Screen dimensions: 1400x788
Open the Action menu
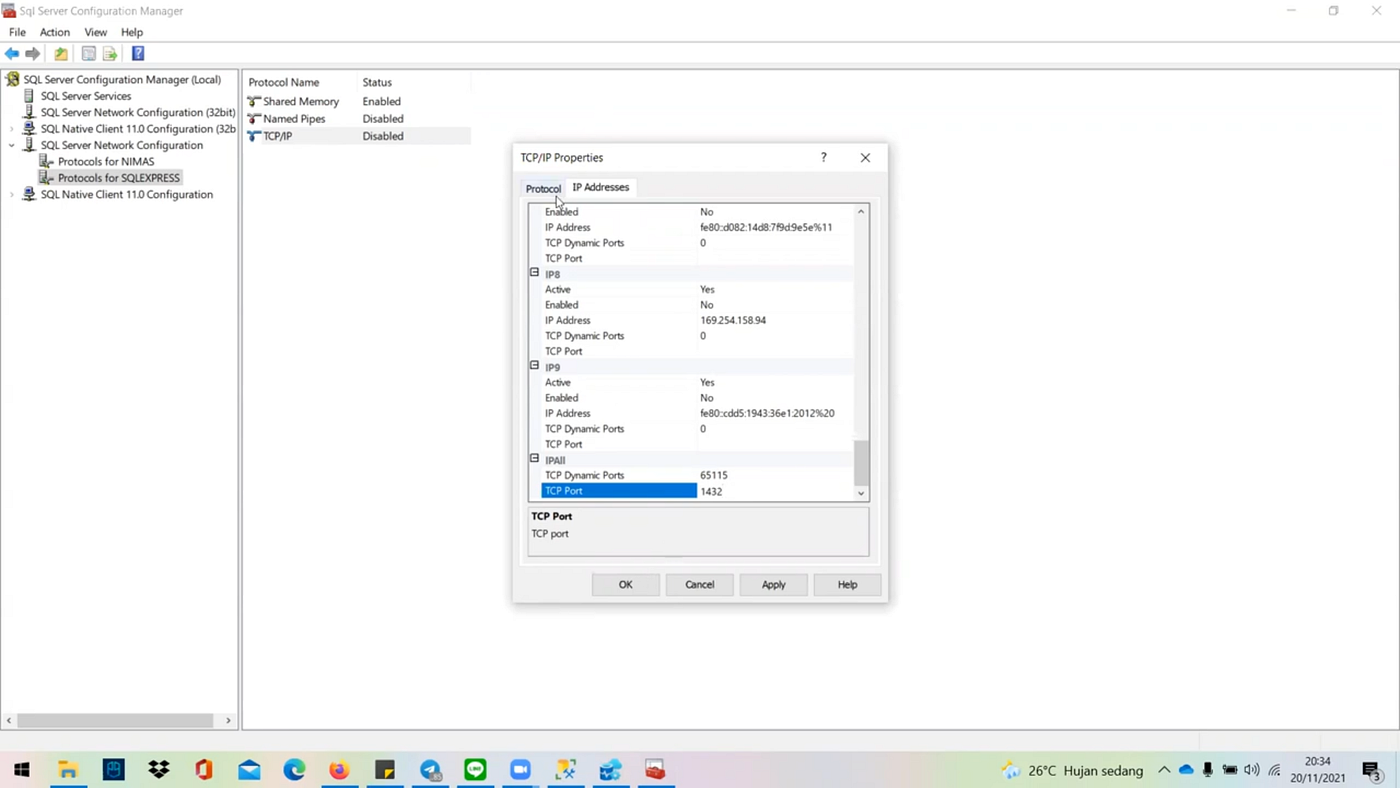(54, 32)
